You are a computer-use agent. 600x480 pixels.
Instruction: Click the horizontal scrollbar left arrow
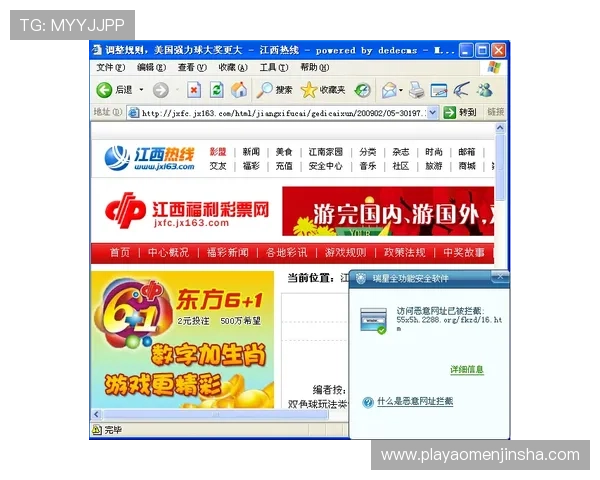[96, 415]
